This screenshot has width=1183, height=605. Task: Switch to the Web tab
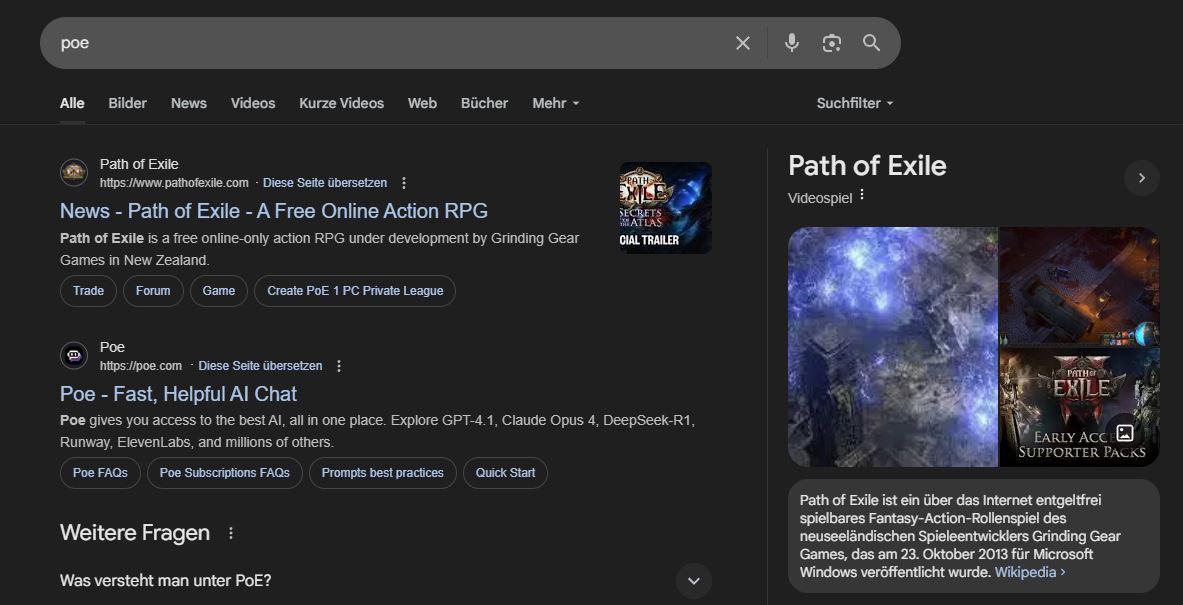422,103
